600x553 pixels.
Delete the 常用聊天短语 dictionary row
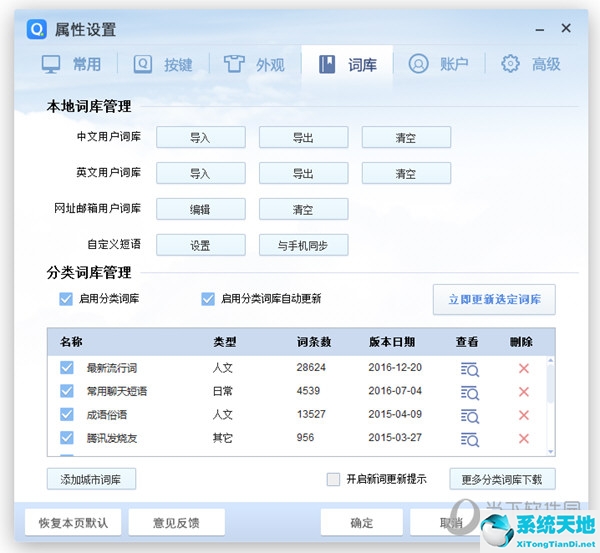pos(523,392)
